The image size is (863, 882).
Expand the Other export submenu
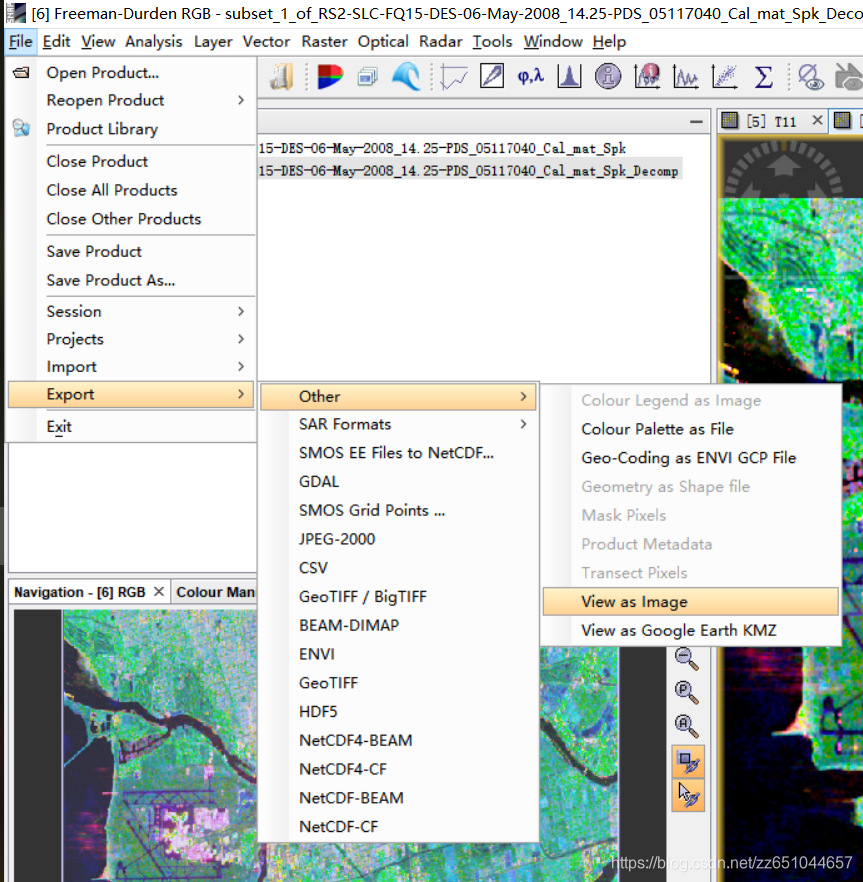[x=398, y=397]
